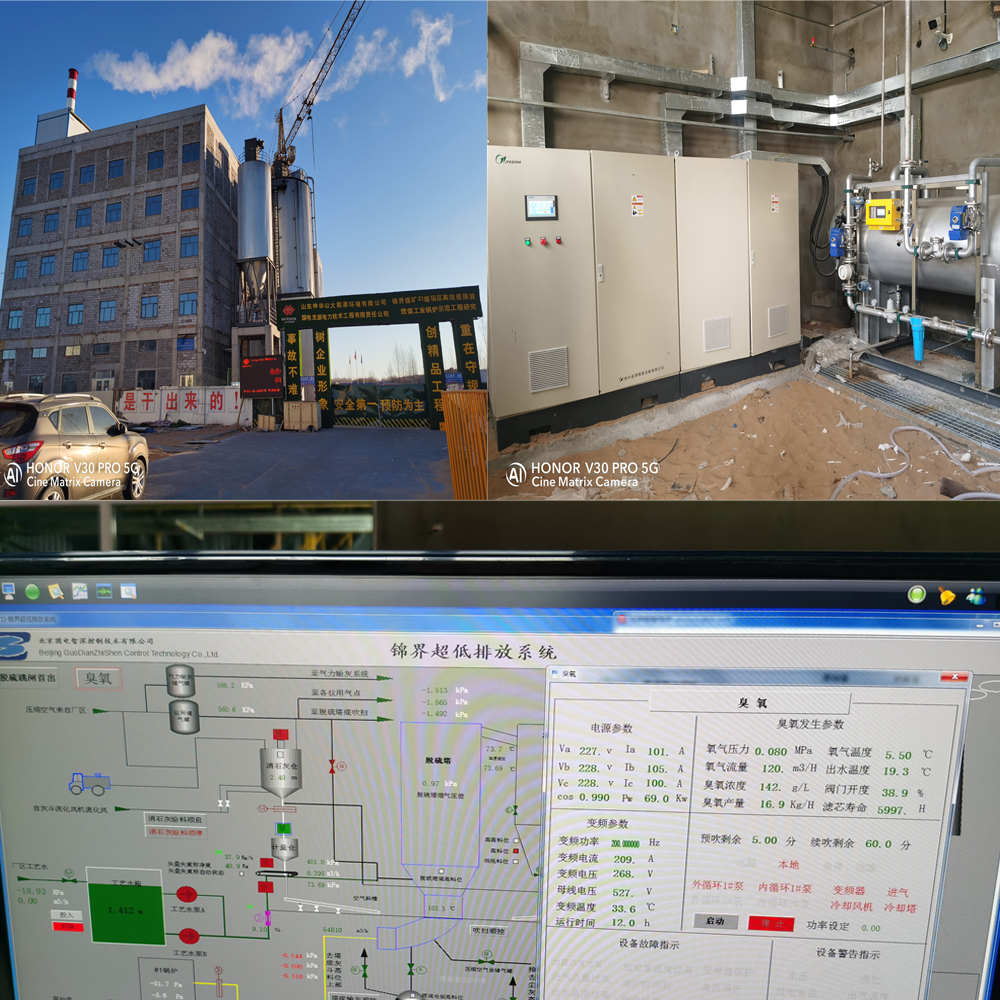The image size is (1000, 1000).
Task: Click the 运行时间 value 12.0
Action: (x=622, y=923)
